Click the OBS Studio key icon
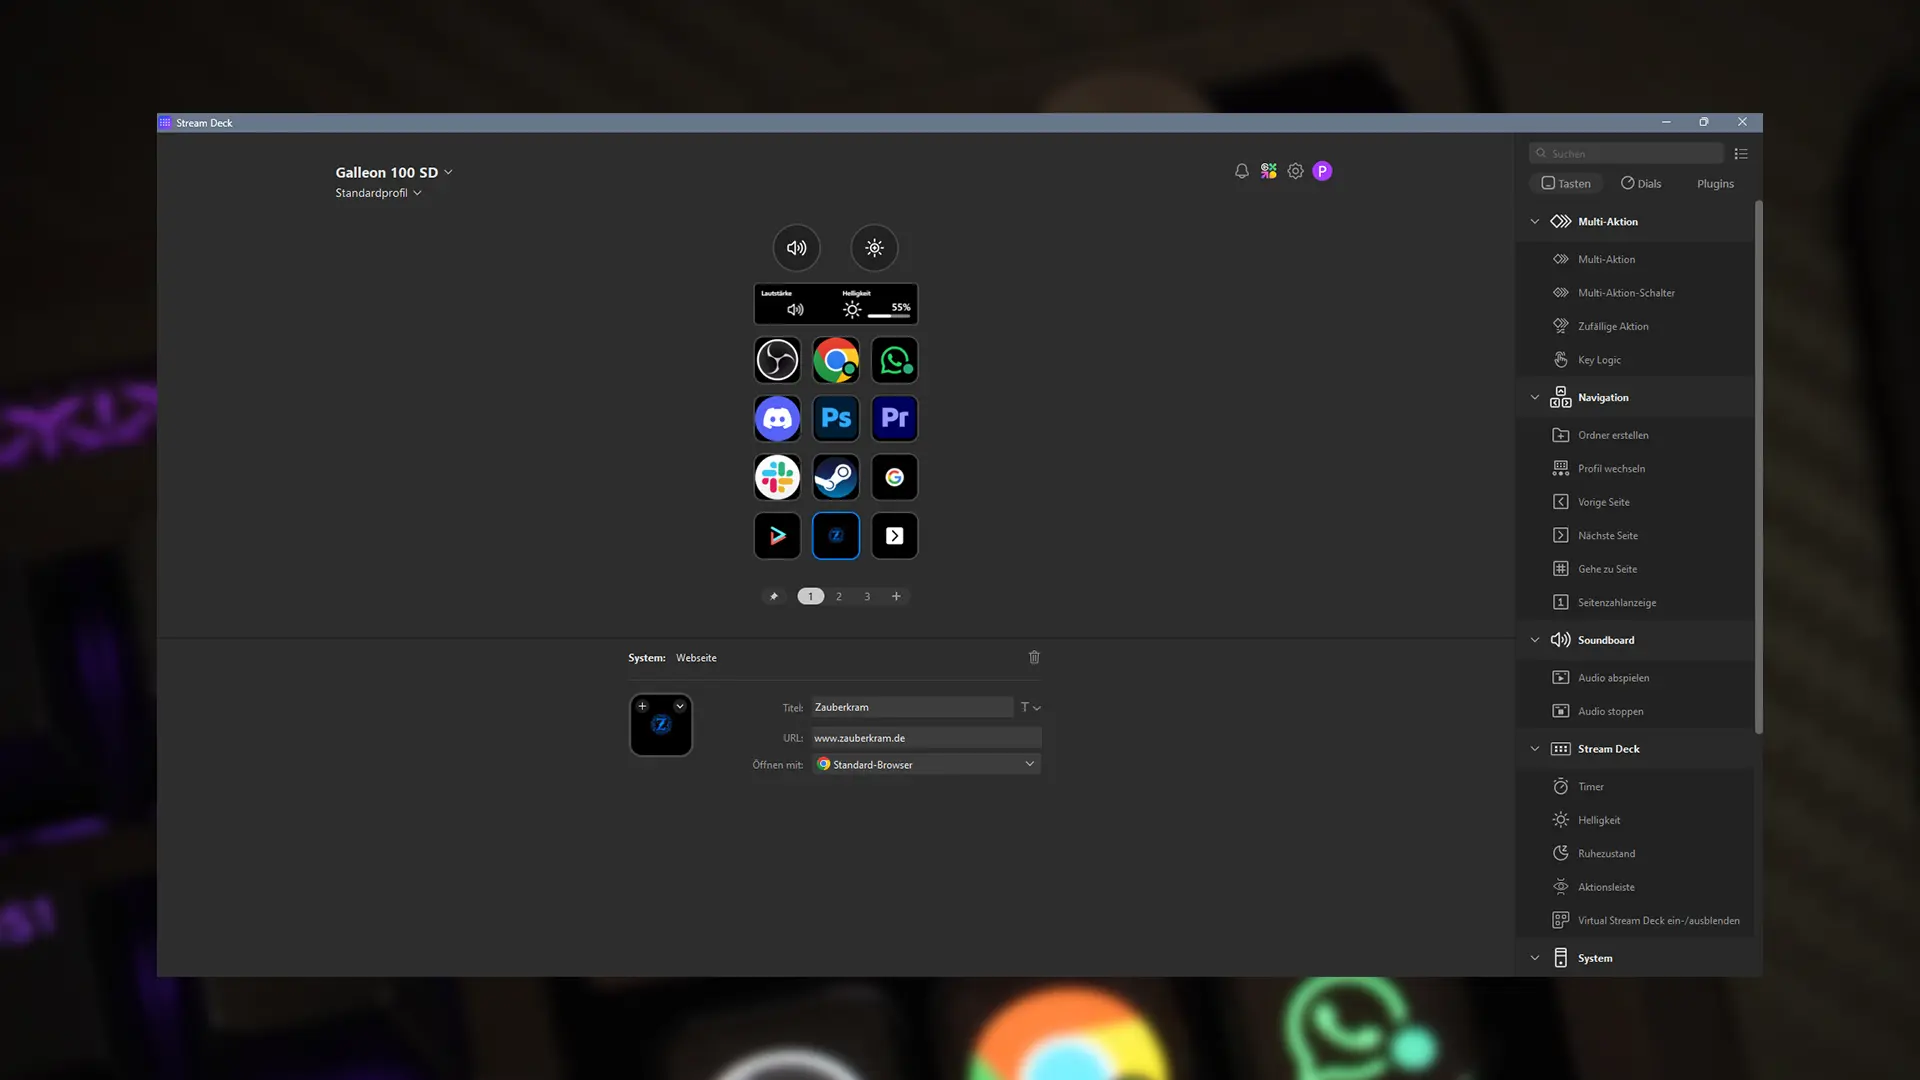This screenshot has height=1080, width=1920. [x=777, y=360]
